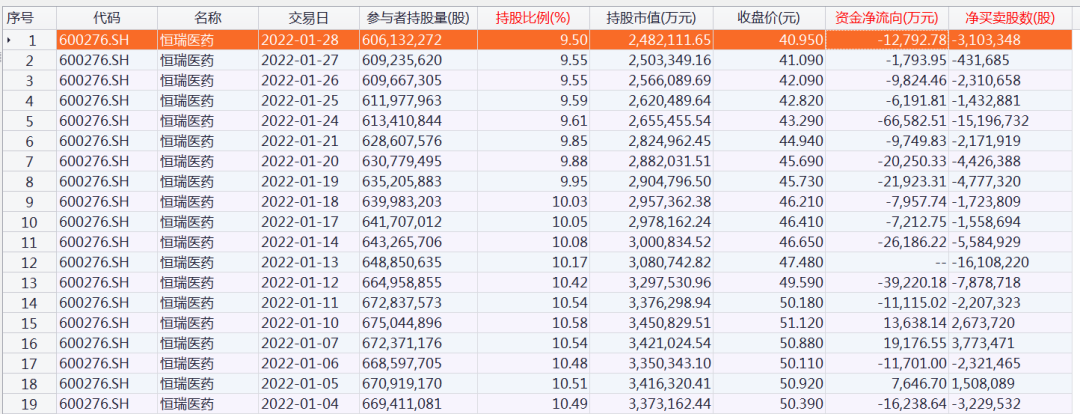Click market value 2,655,455.54
Image resolution: width=1080 pixels, height=414 pixels.
coord(669,121)
